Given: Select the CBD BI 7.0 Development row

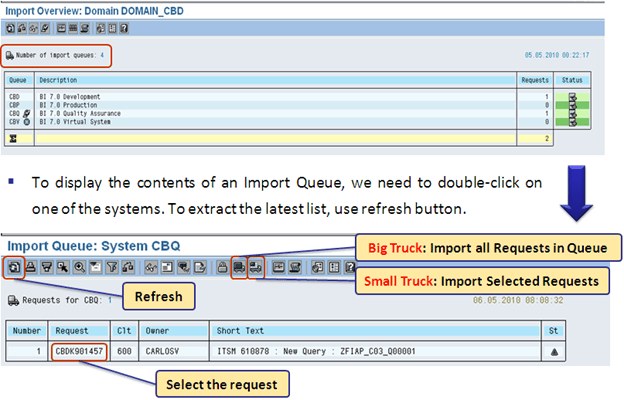Looking at the screenshot, I should pyautogui.click(x=72, y=96).
